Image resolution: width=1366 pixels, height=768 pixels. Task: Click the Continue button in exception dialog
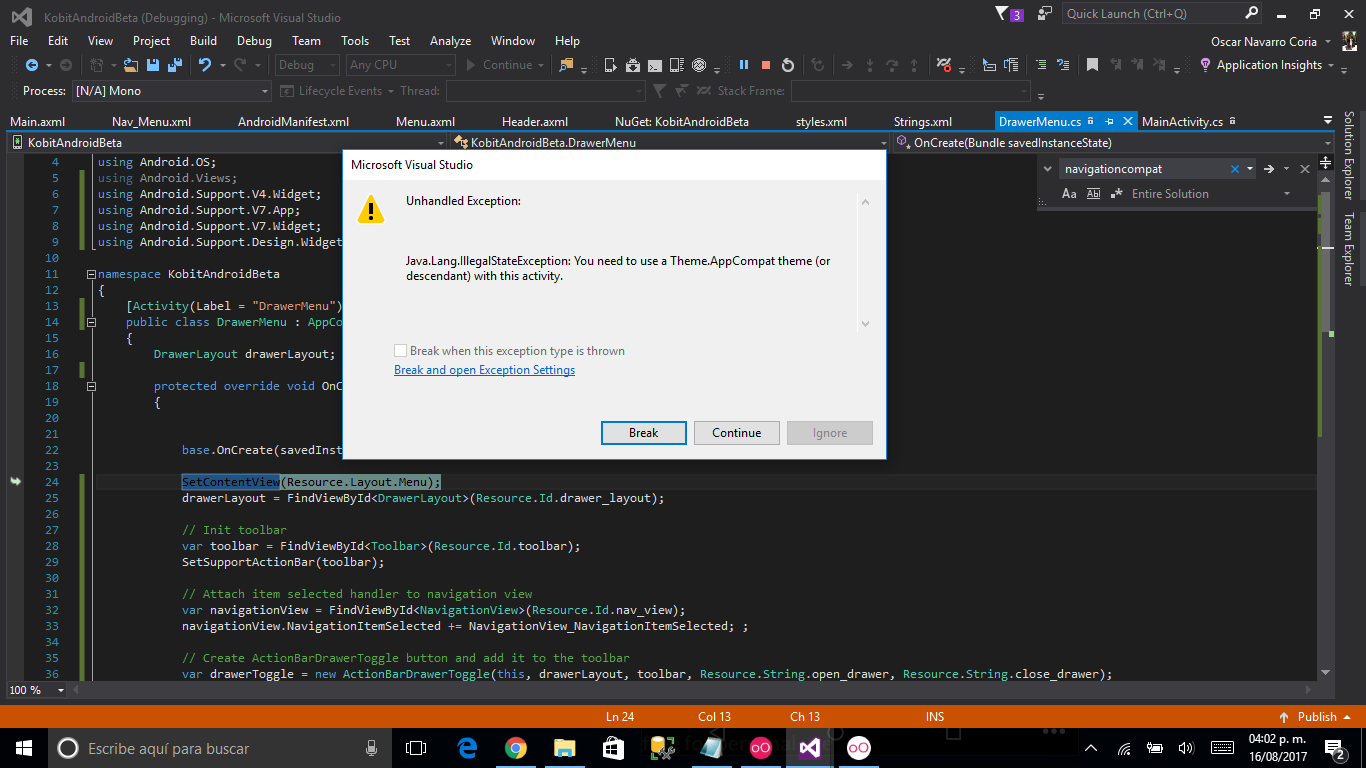click(737, 433)
